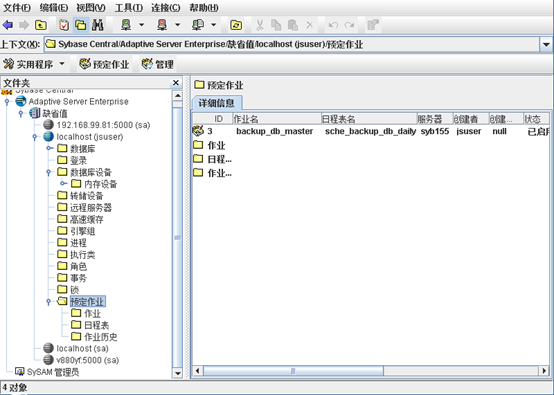Click the Redo toolbar icon

point(349,25)
